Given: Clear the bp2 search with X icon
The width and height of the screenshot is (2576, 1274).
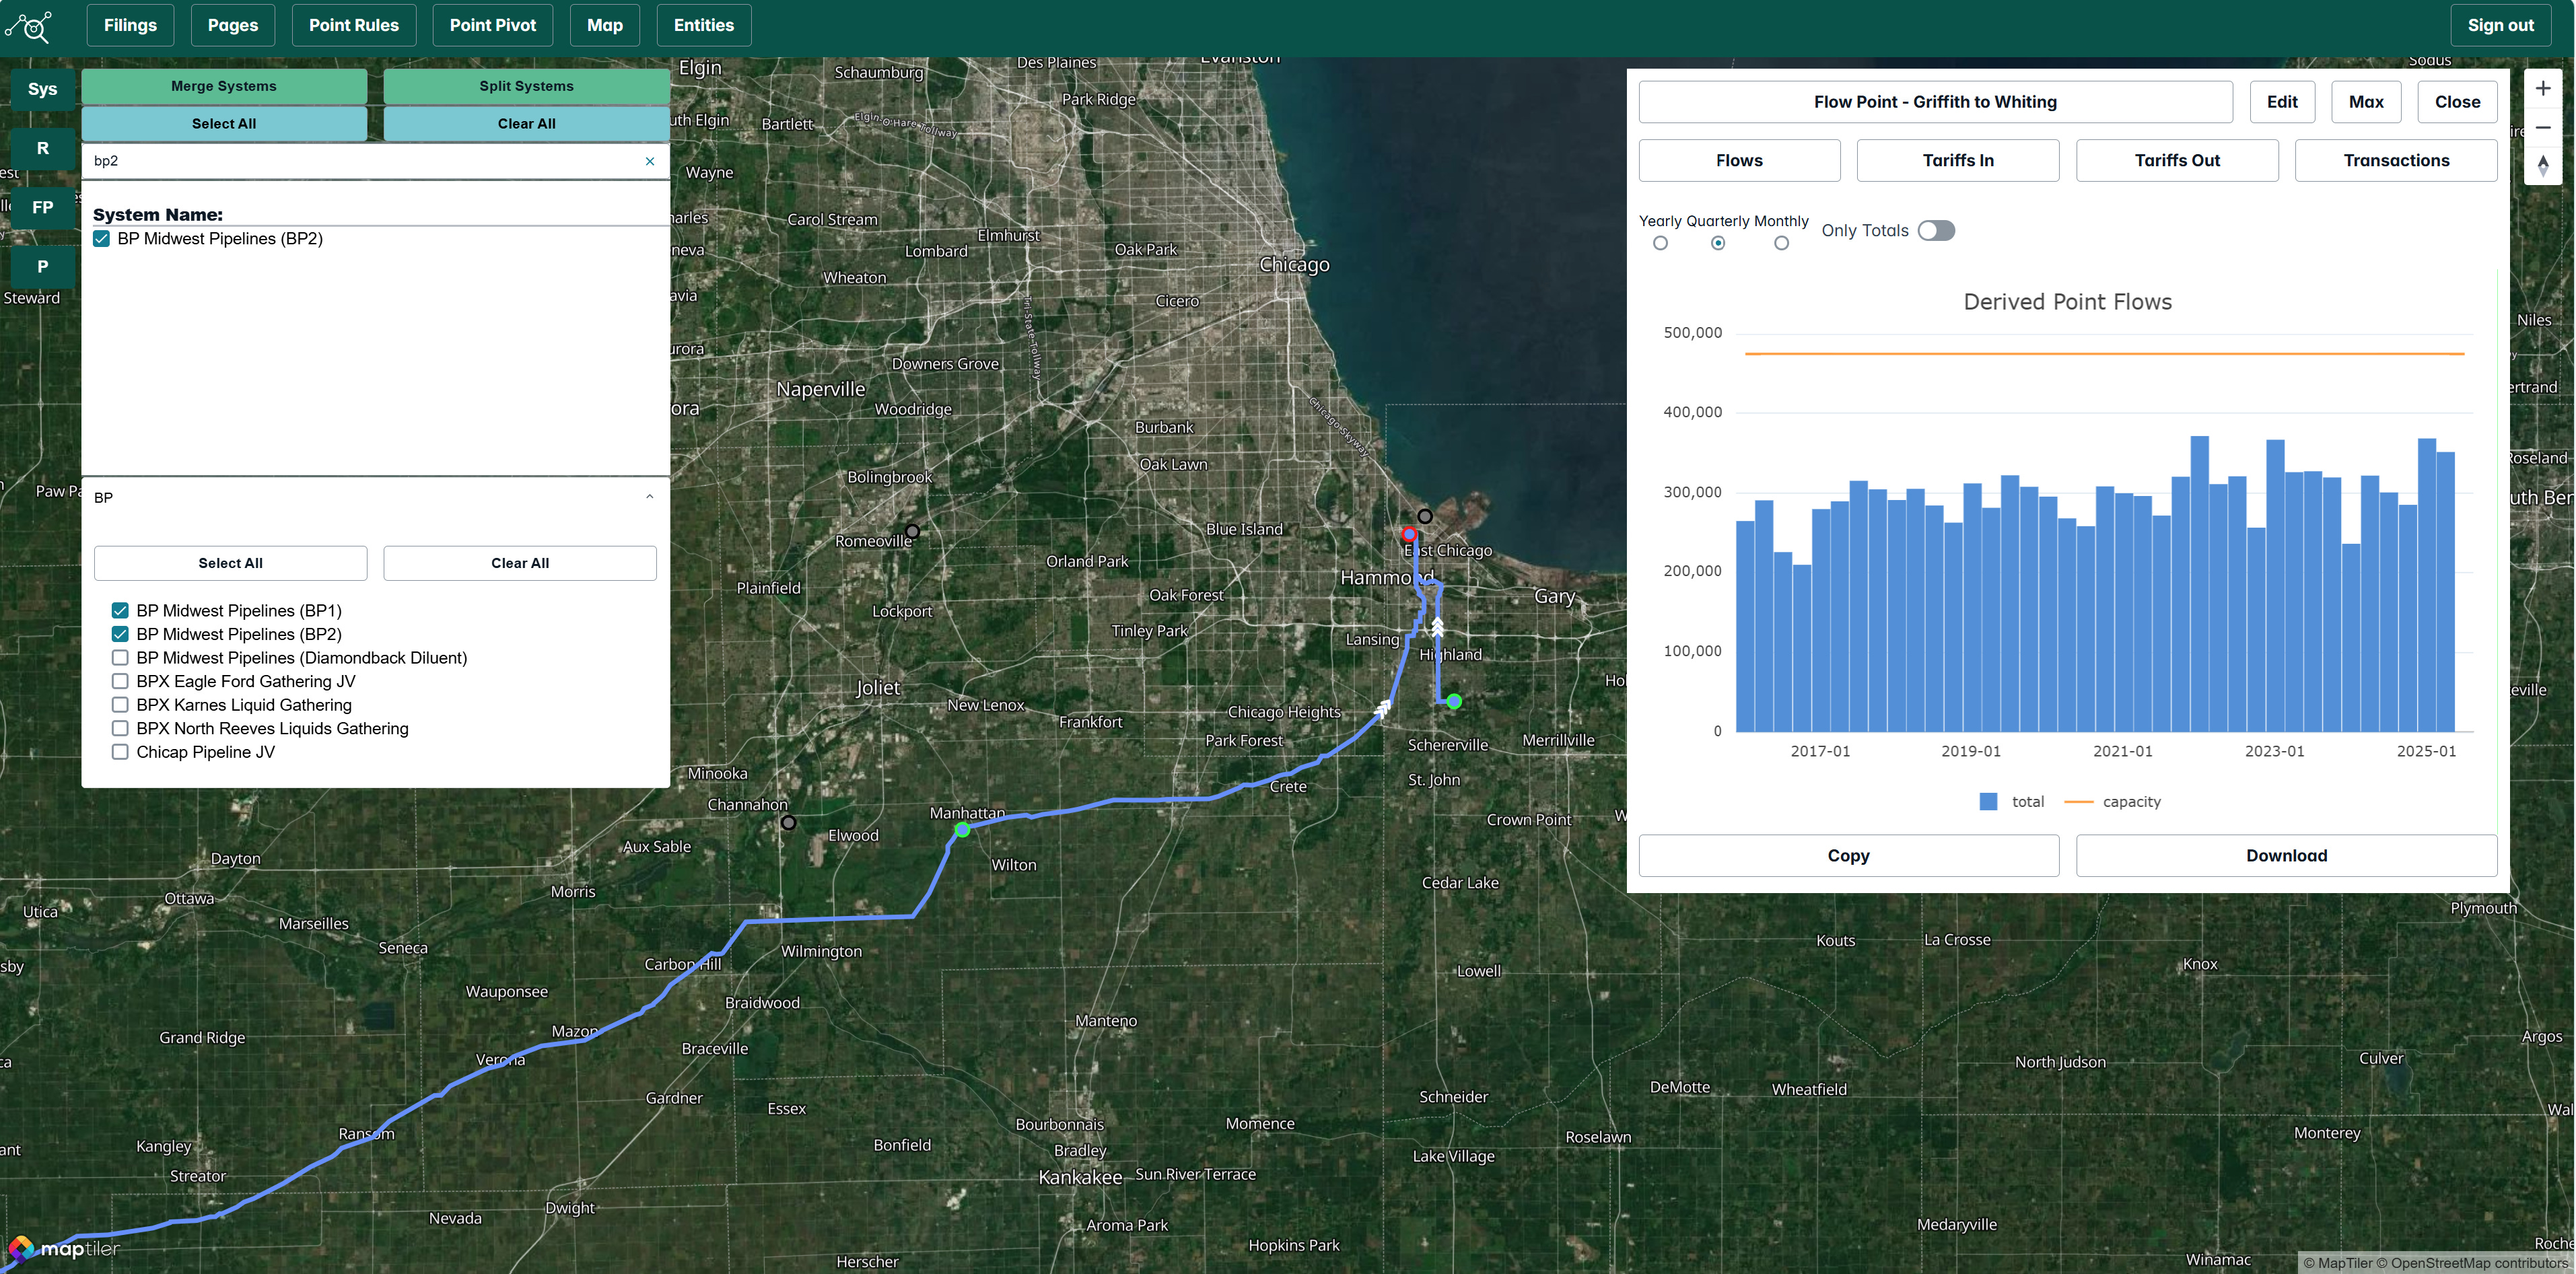Looking at the screenshot, I should pos(650,161).
